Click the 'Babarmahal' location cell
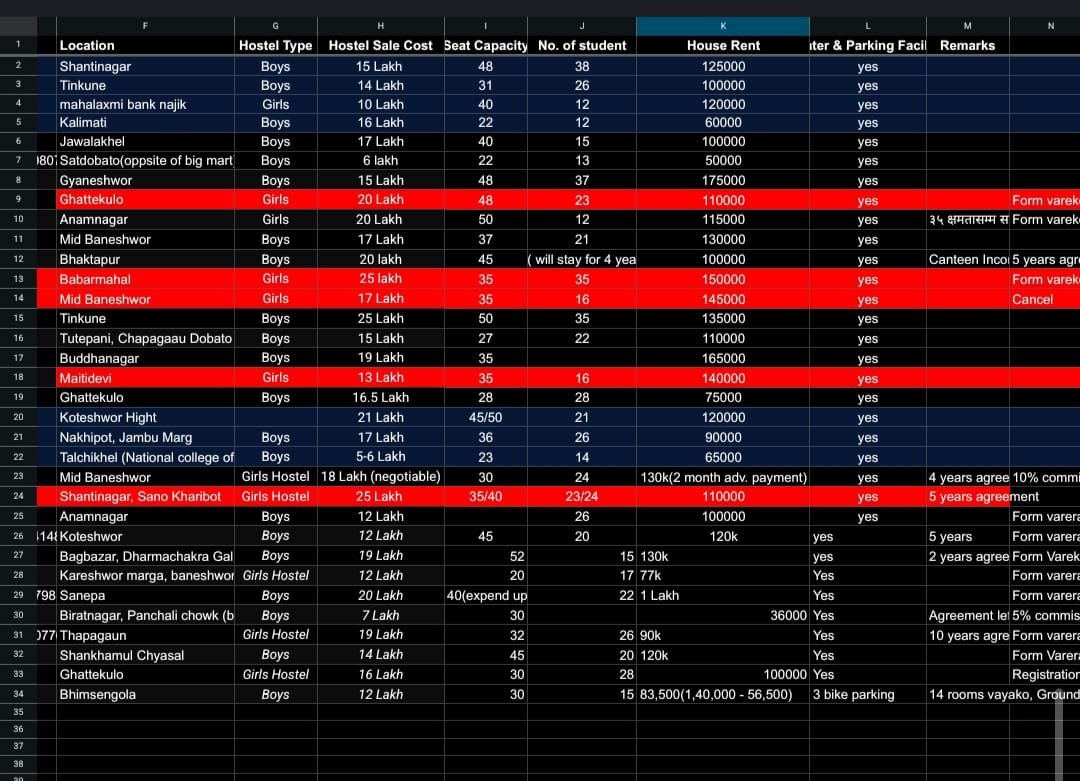This screenshot has height=781, width=1080. [x=145, y=280]
